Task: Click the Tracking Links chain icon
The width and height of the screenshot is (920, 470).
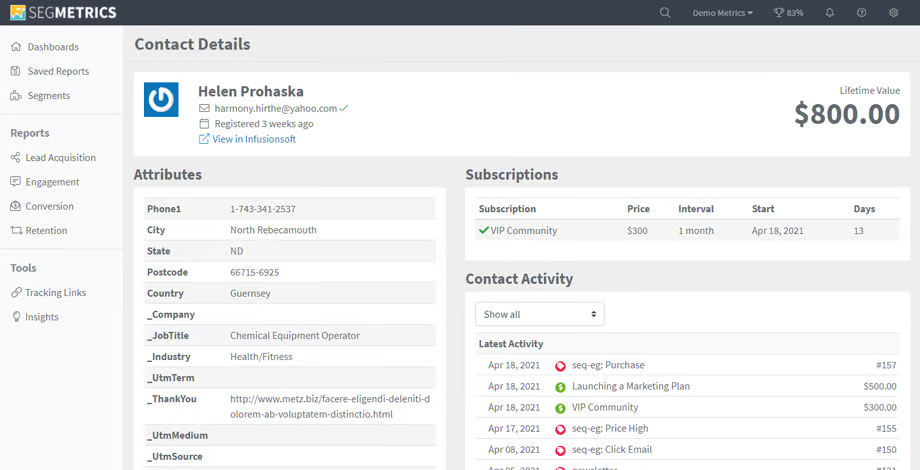Action: tap(16, 292)
